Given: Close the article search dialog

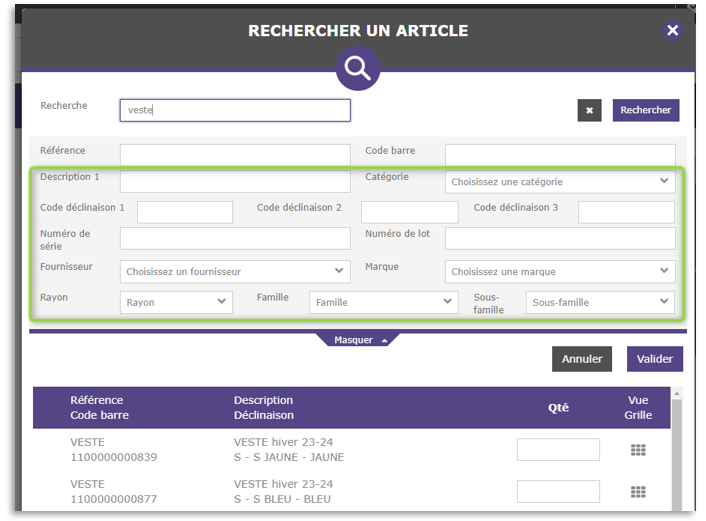Looking at the screenshot, I should pos(672,31).
